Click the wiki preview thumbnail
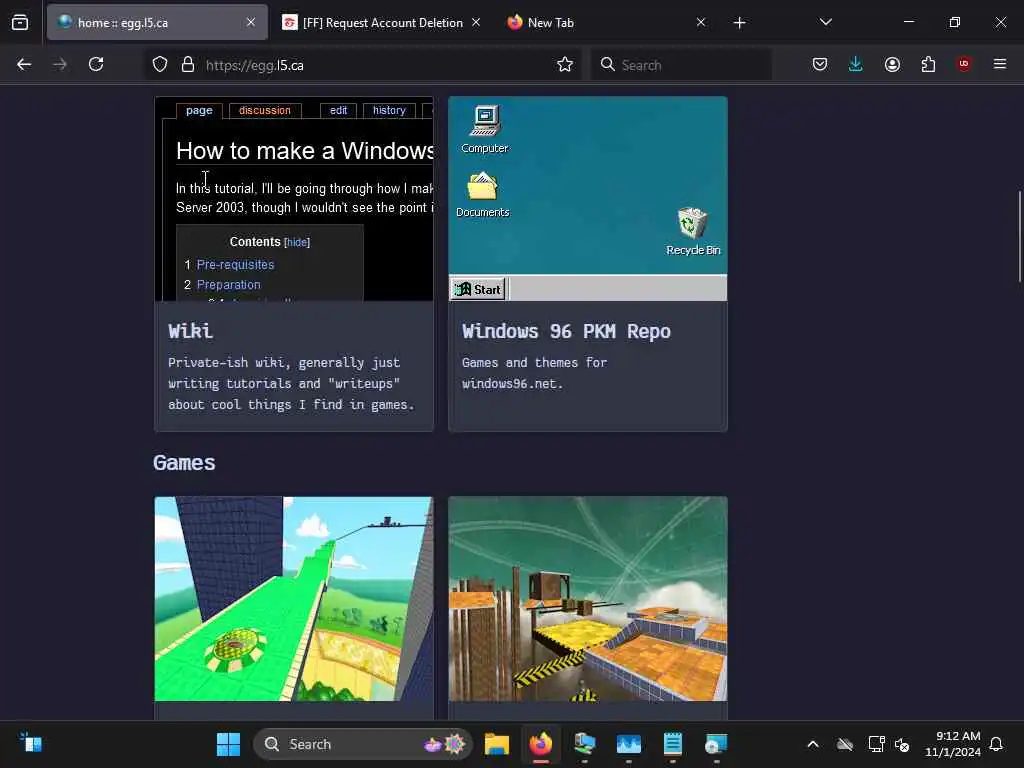This screenshot has height=768, width=1024. [294, 199]
